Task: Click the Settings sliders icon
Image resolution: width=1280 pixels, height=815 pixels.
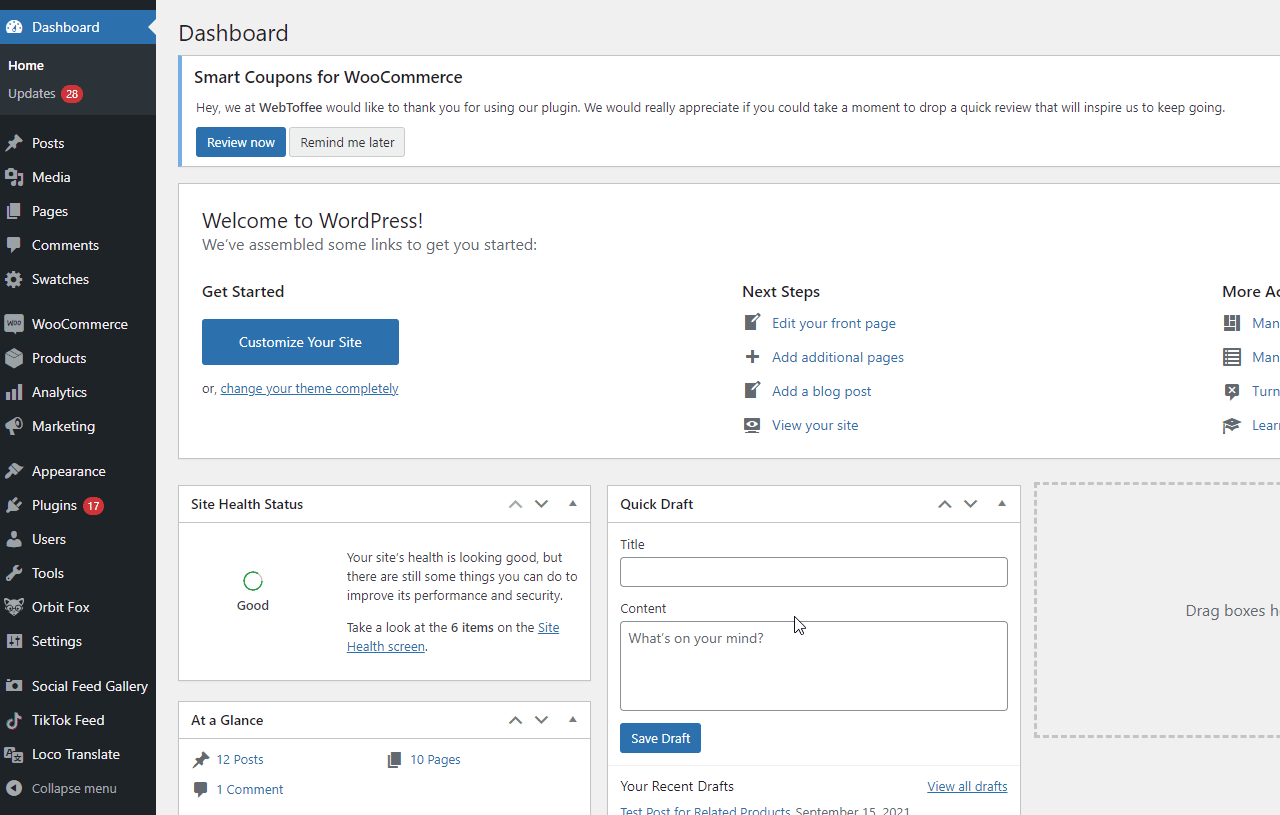Action: pyautogui.click(x=14, y=641)
